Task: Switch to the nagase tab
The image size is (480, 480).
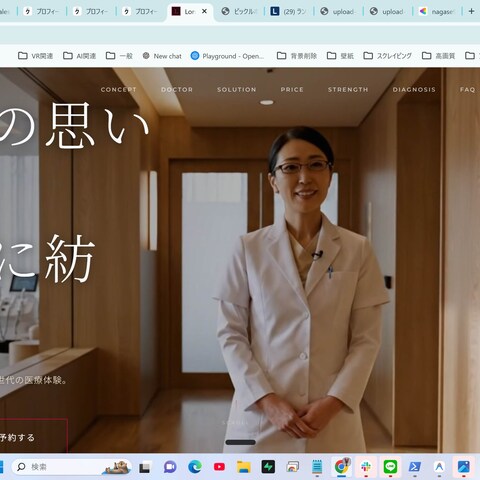Action: click(437, 12)
